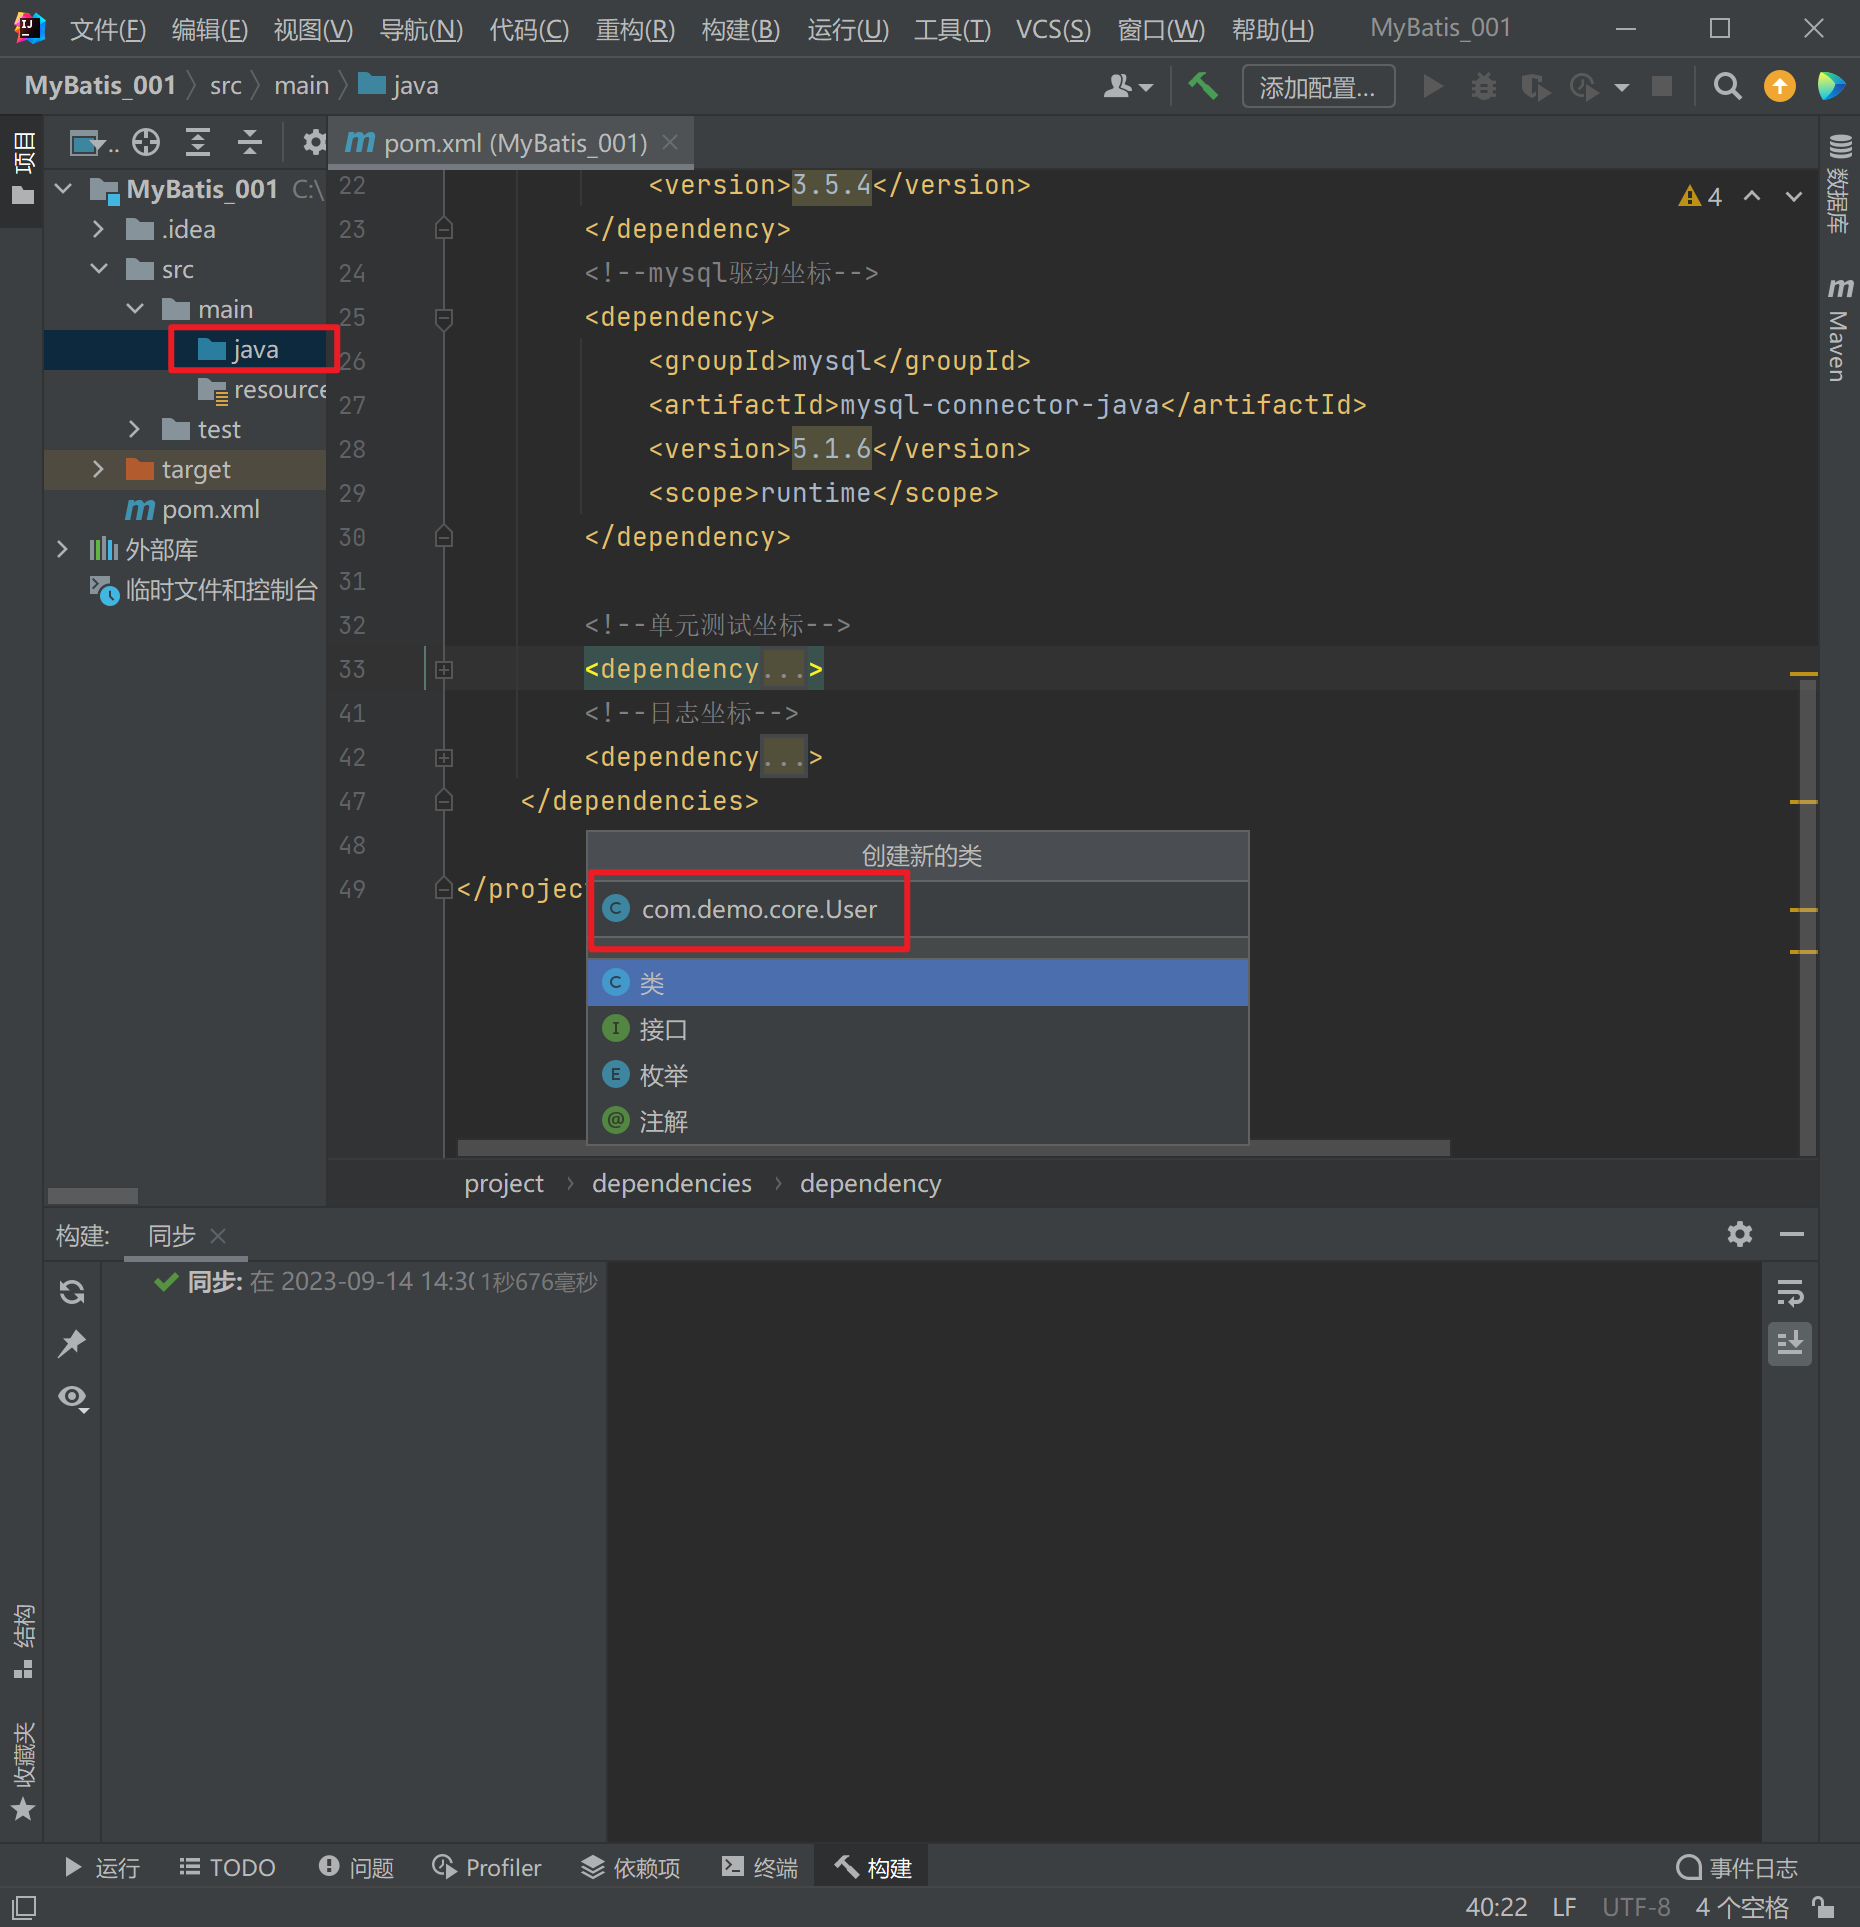Select 接口 in the new class popup

click(663, 1029)
